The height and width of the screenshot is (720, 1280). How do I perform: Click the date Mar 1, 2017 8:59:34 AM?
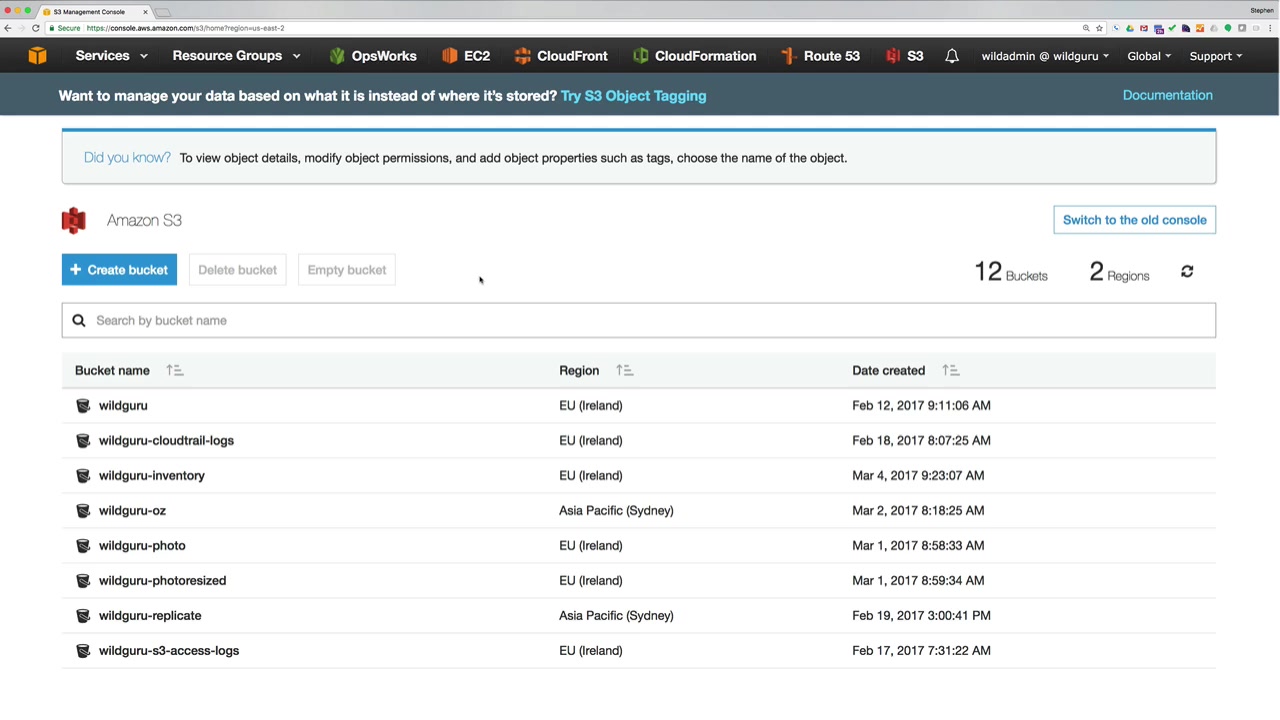[918, 580]
